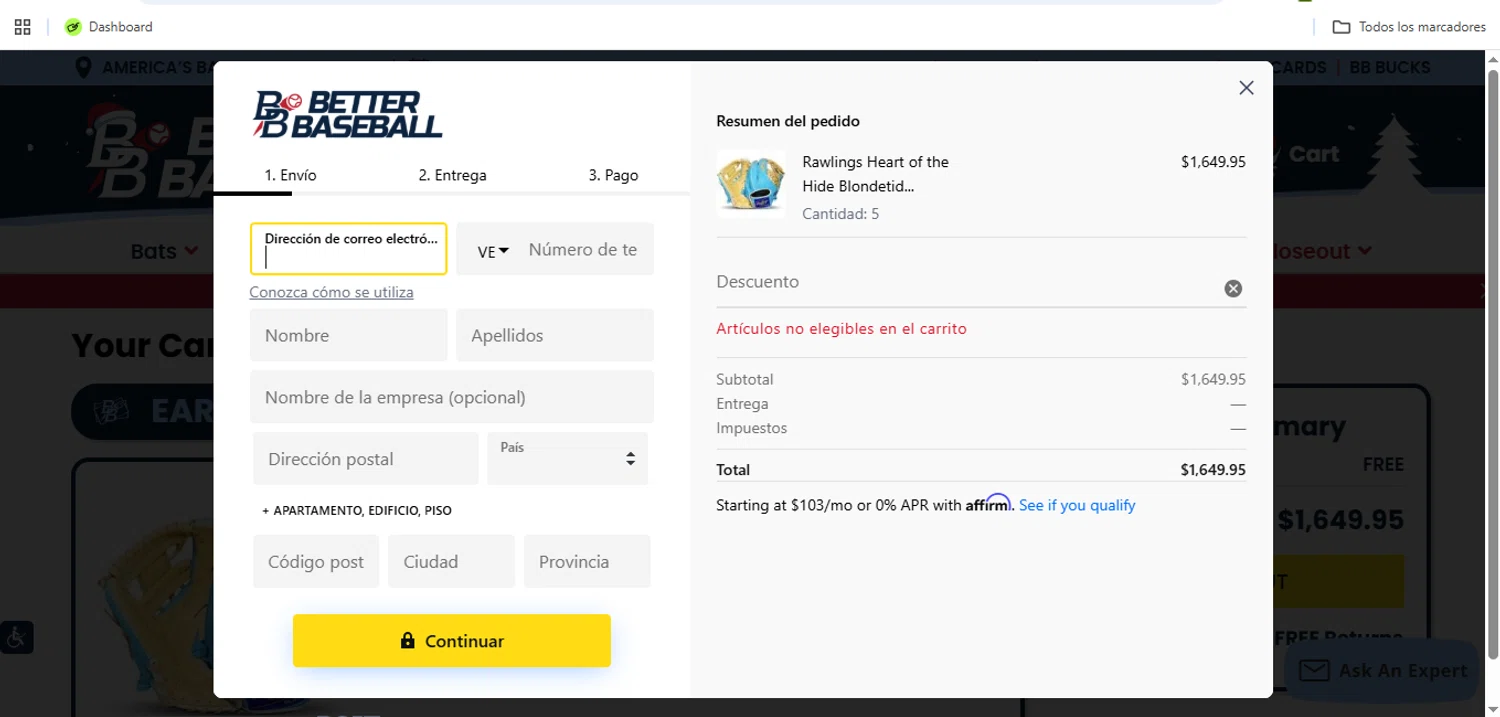This screenshot has height=717, width=1500.
Task: Click the Continuar button
Action: [452, 641]
